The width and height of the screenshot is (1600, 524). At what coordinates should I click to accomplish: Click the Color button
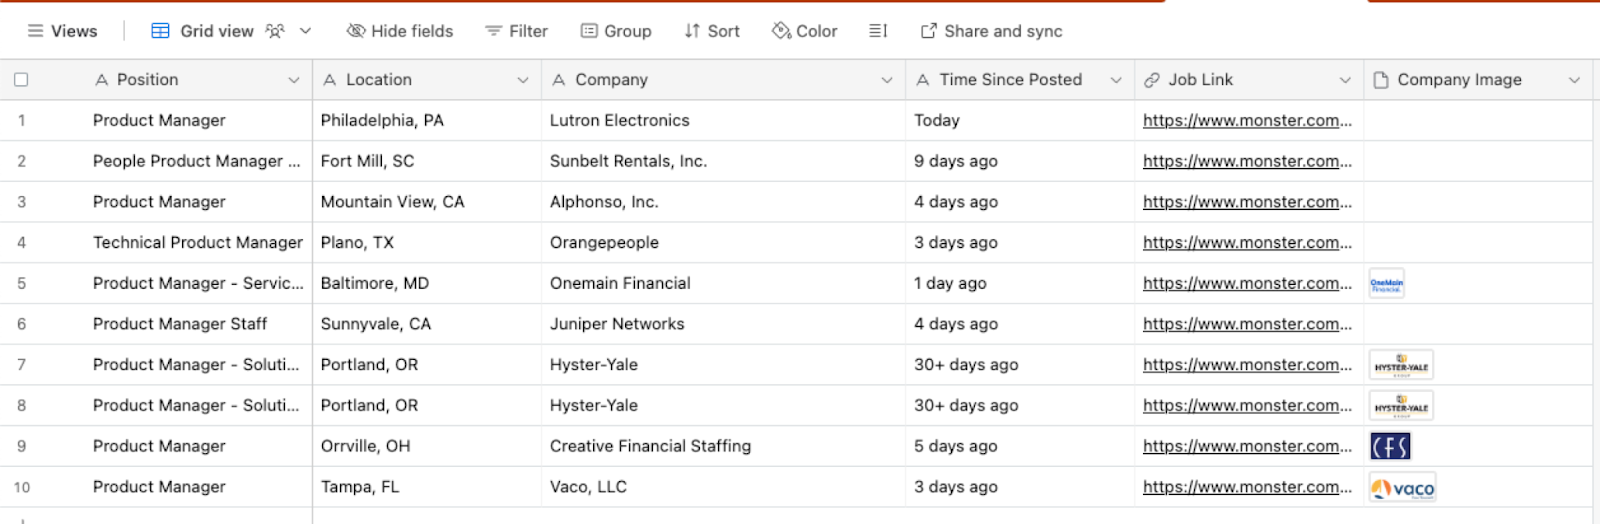click(x=805, y=31)
